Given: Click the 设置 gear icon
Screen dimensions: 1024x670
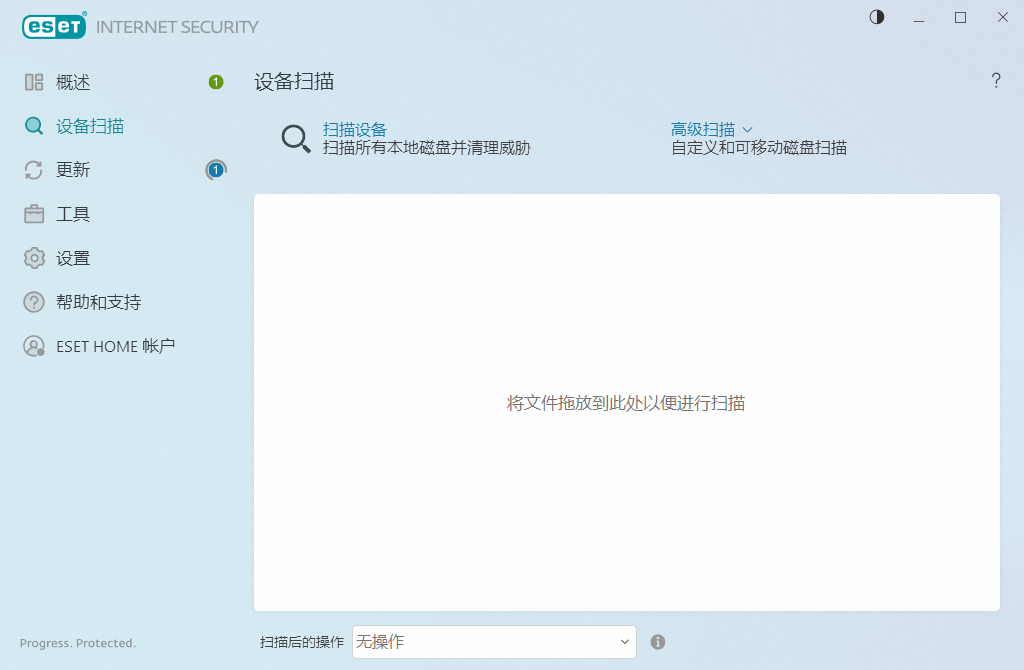Looking at the screenshot, I should [x=34, y=258].
